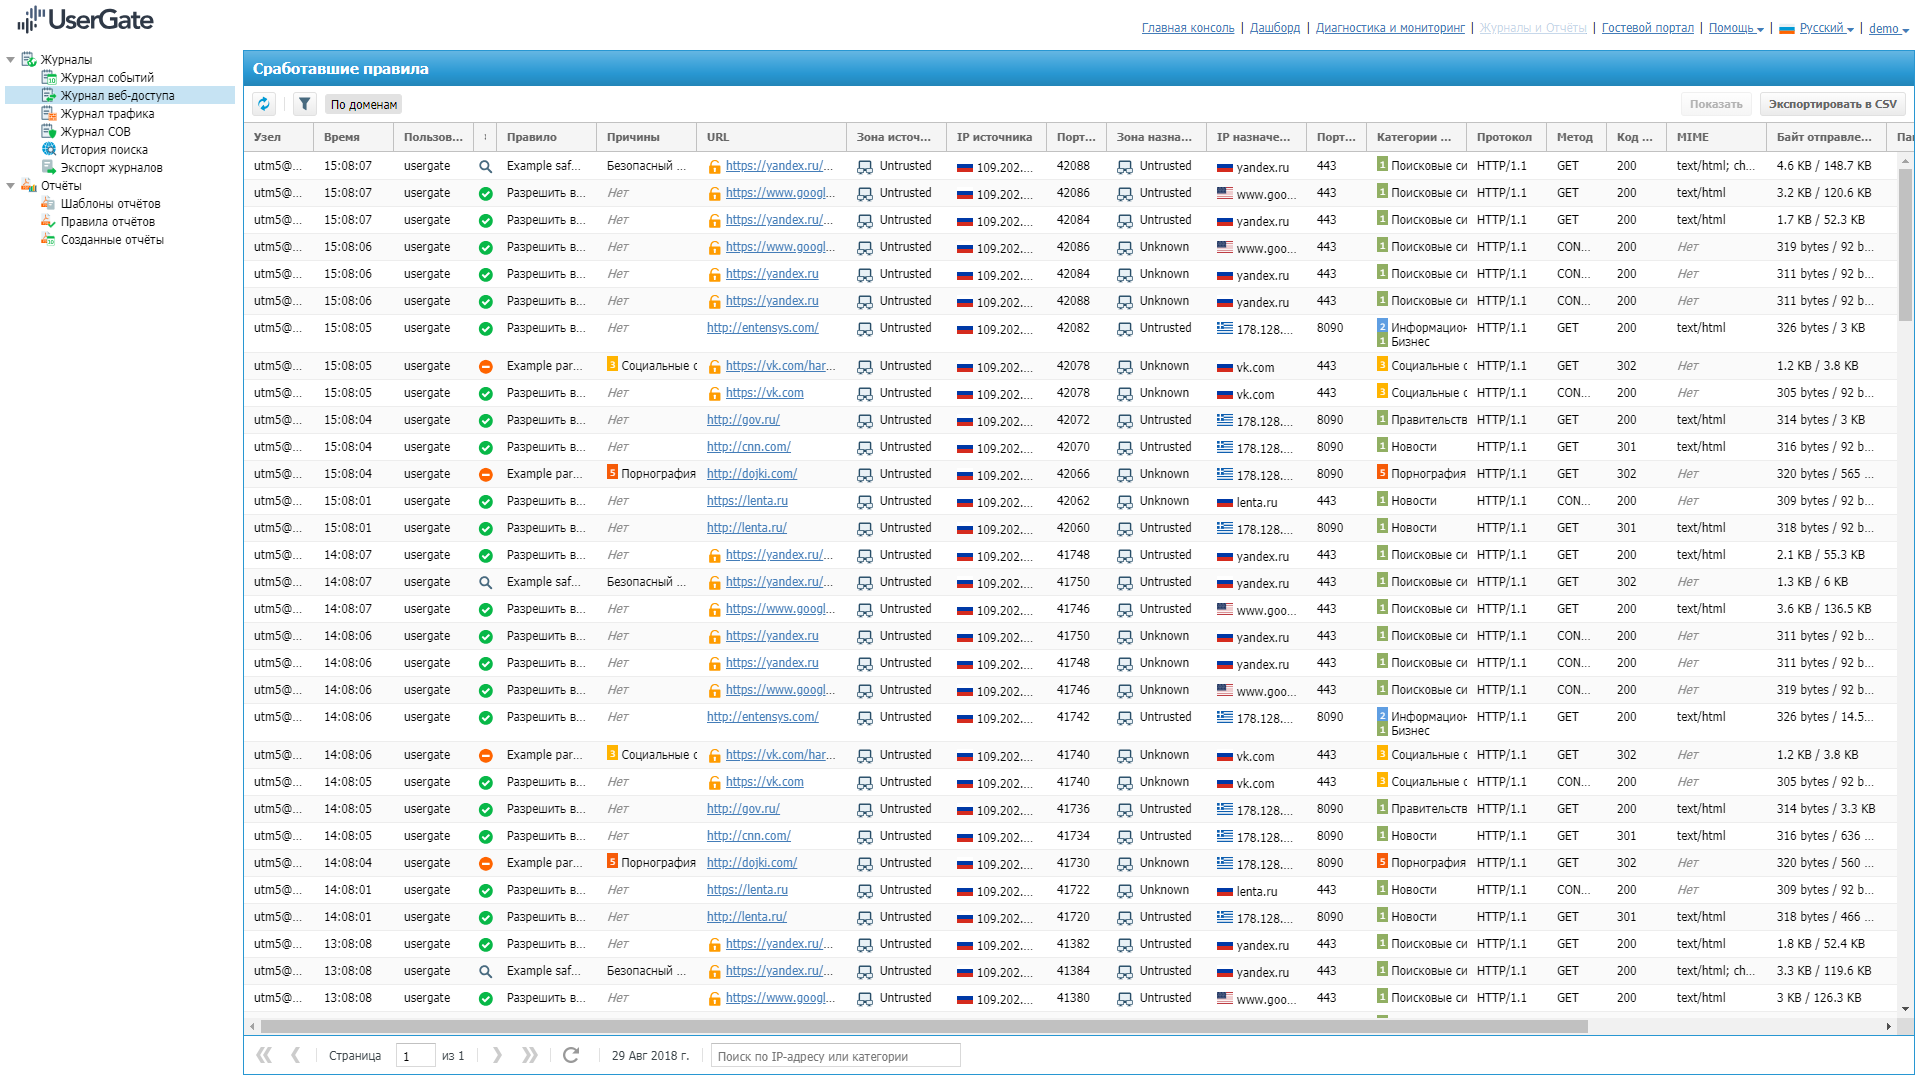Open the http://entensys.com/ URL link
Viewport: 1920px width, 1080px height.
(762, 328)
